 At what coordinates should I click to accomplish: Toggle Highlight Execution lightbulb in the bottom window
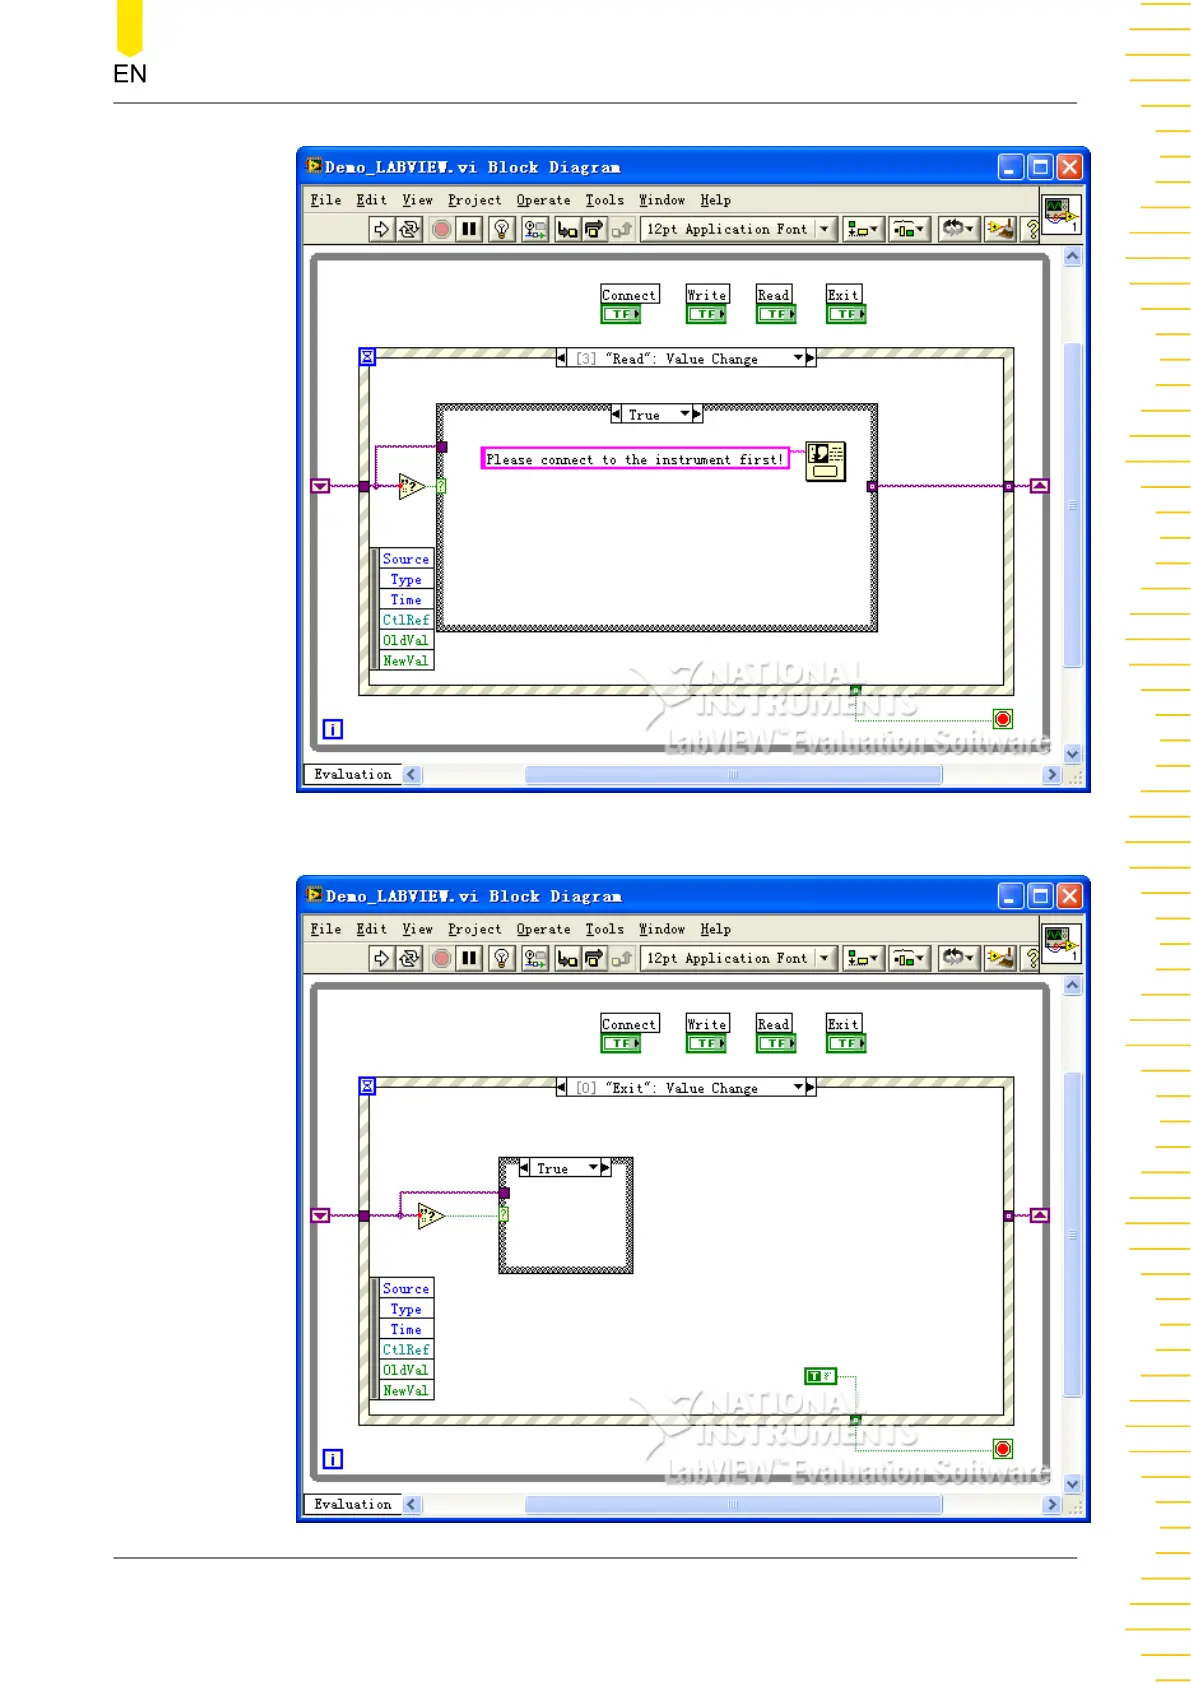[502, 958]
